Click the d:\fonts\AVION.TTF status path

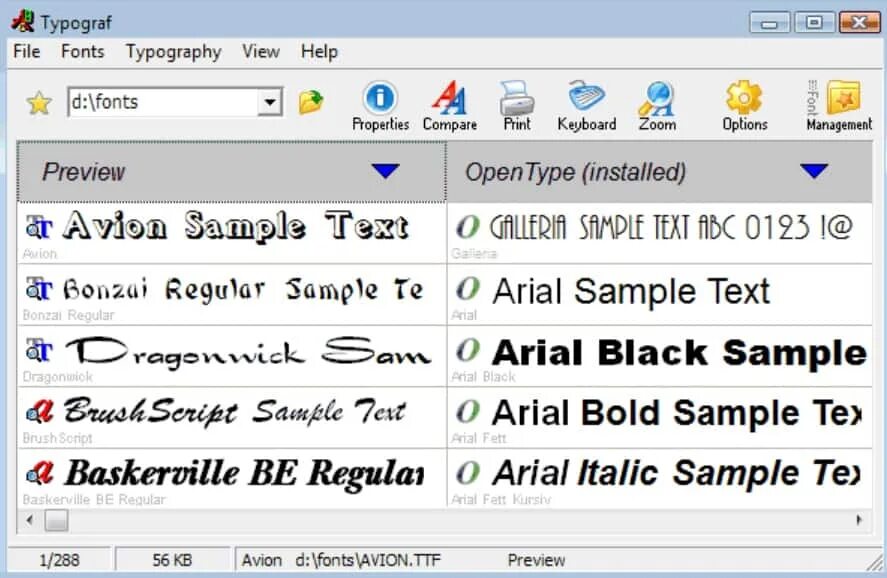368,560
